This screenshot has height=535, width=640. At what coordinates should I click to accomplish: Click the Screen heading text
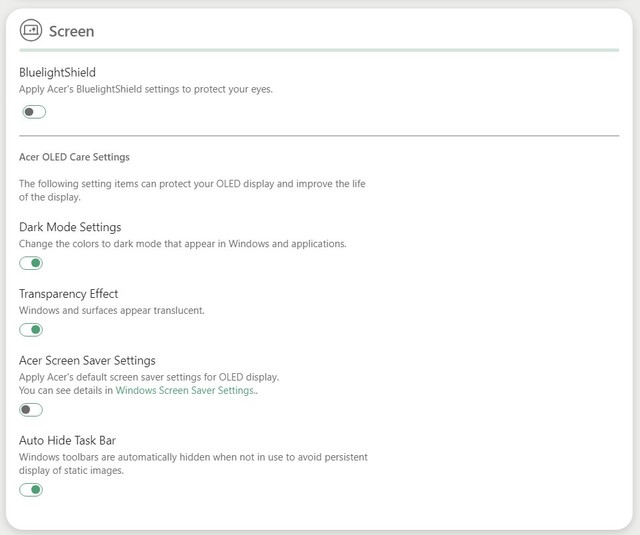pyautogui.click(x=71, y=31)
